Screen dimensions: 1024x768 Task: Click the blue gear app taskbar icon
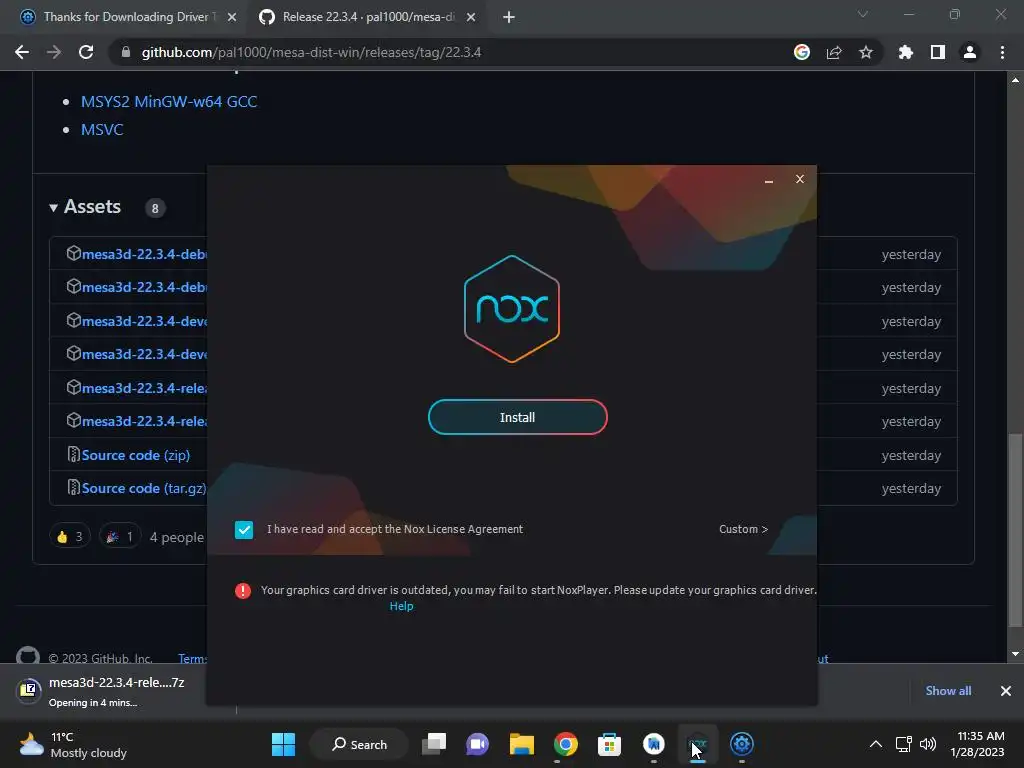(x=742, y=744)
